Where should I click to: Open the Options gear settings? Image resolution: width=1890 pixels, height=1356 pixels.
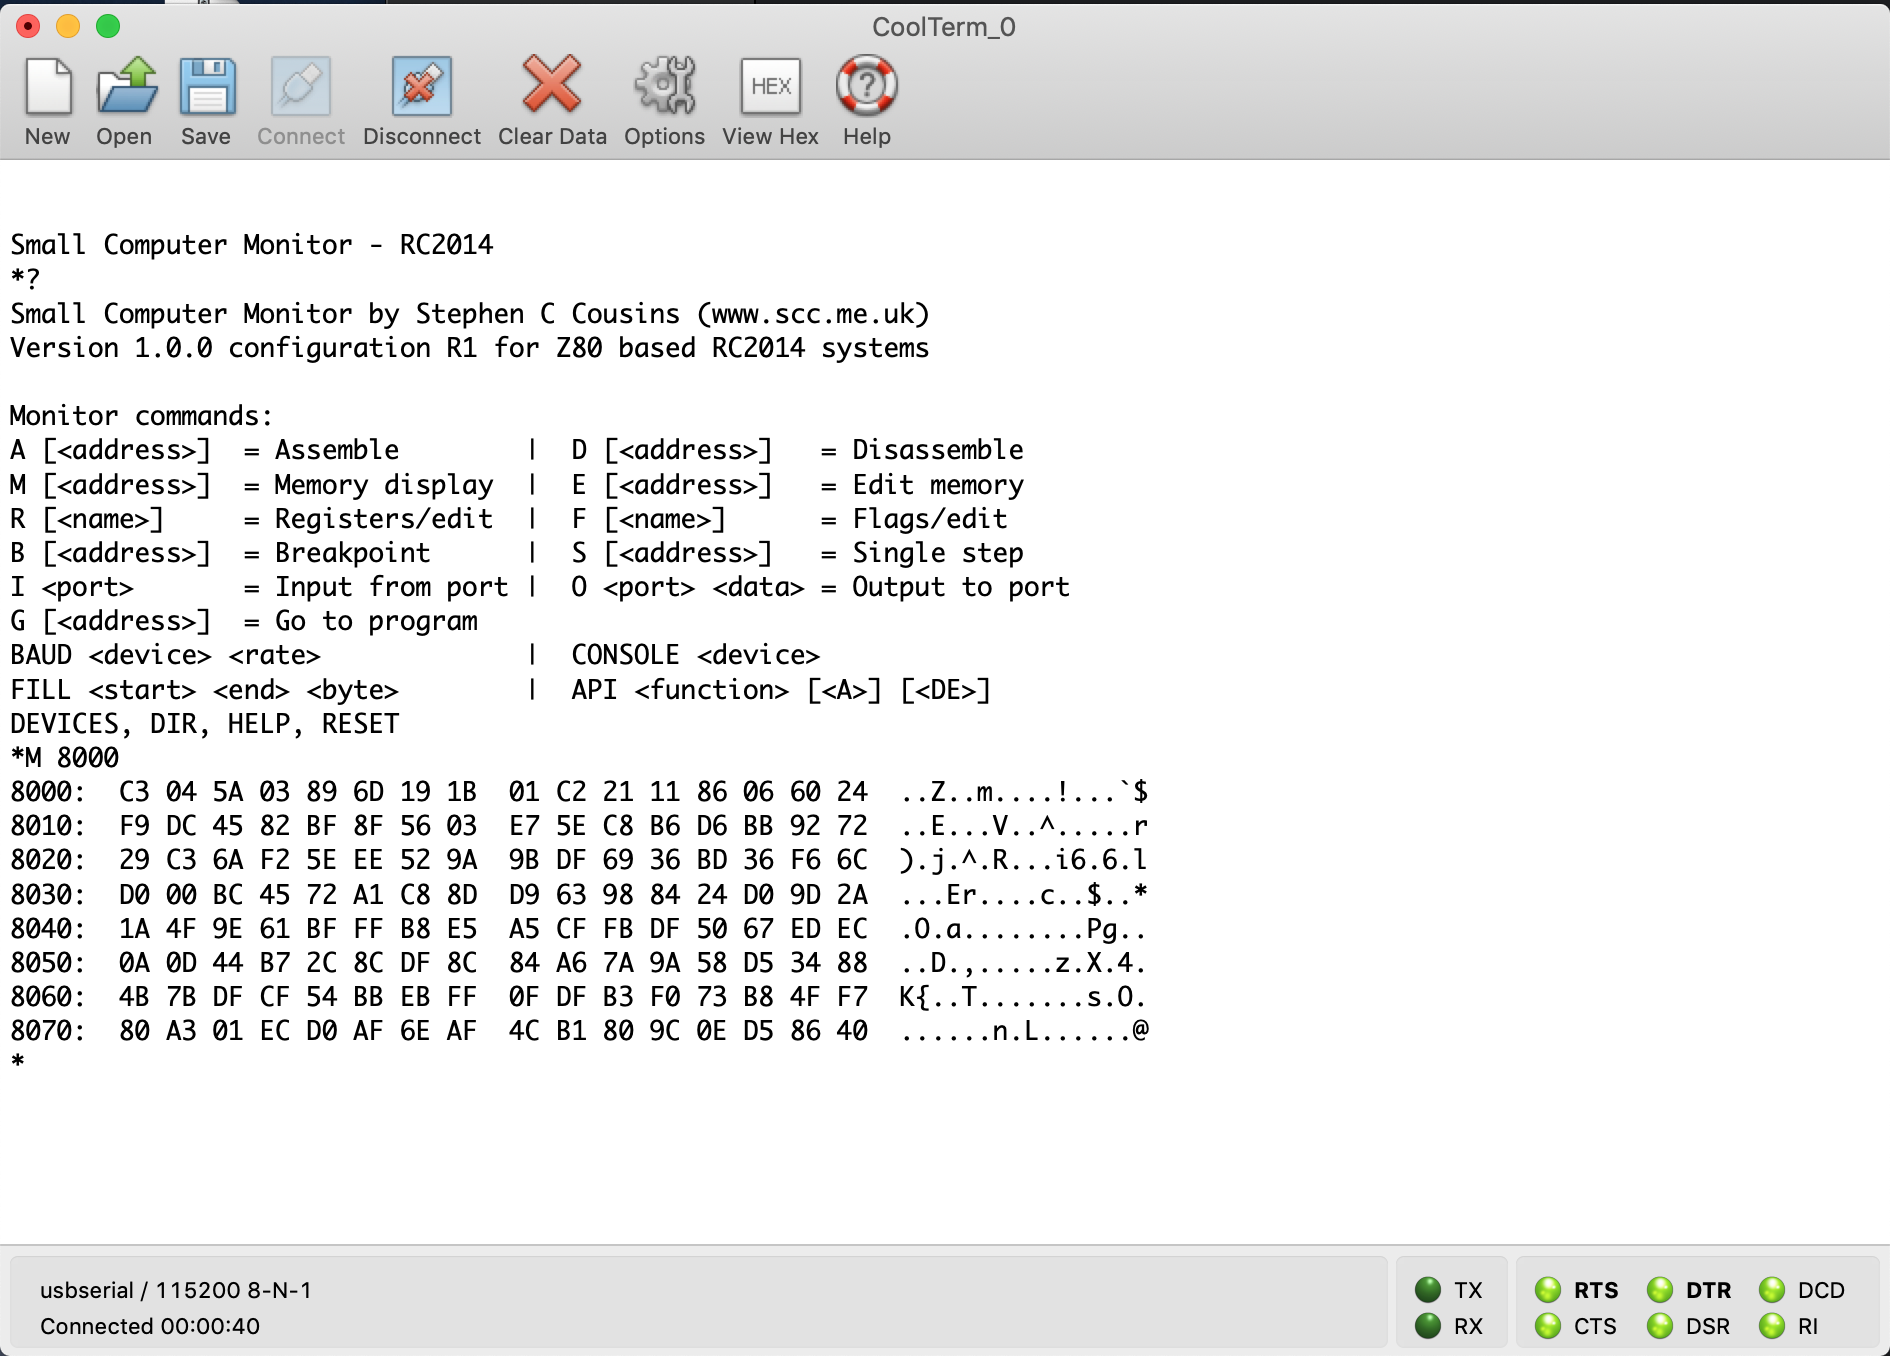coord(665,86)
